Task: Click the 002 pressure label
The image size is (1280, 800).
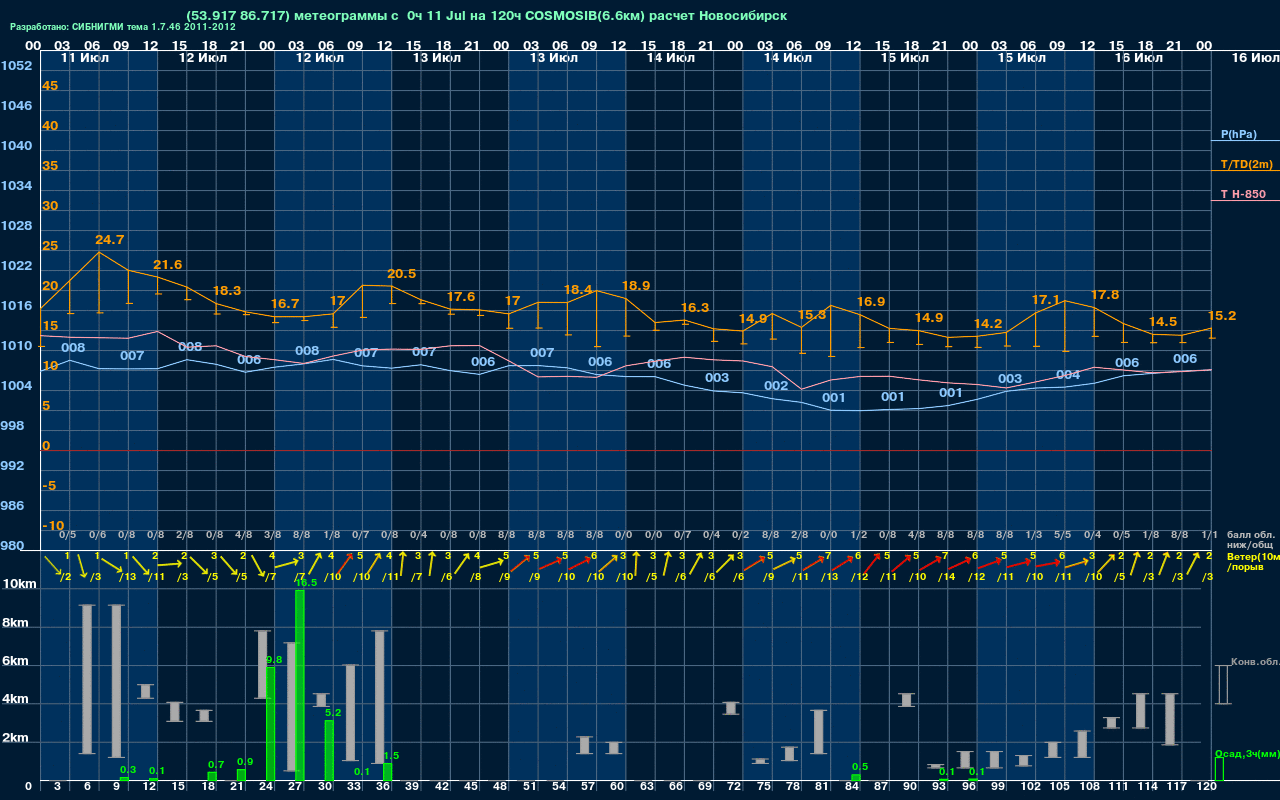Action: [776, 386]
